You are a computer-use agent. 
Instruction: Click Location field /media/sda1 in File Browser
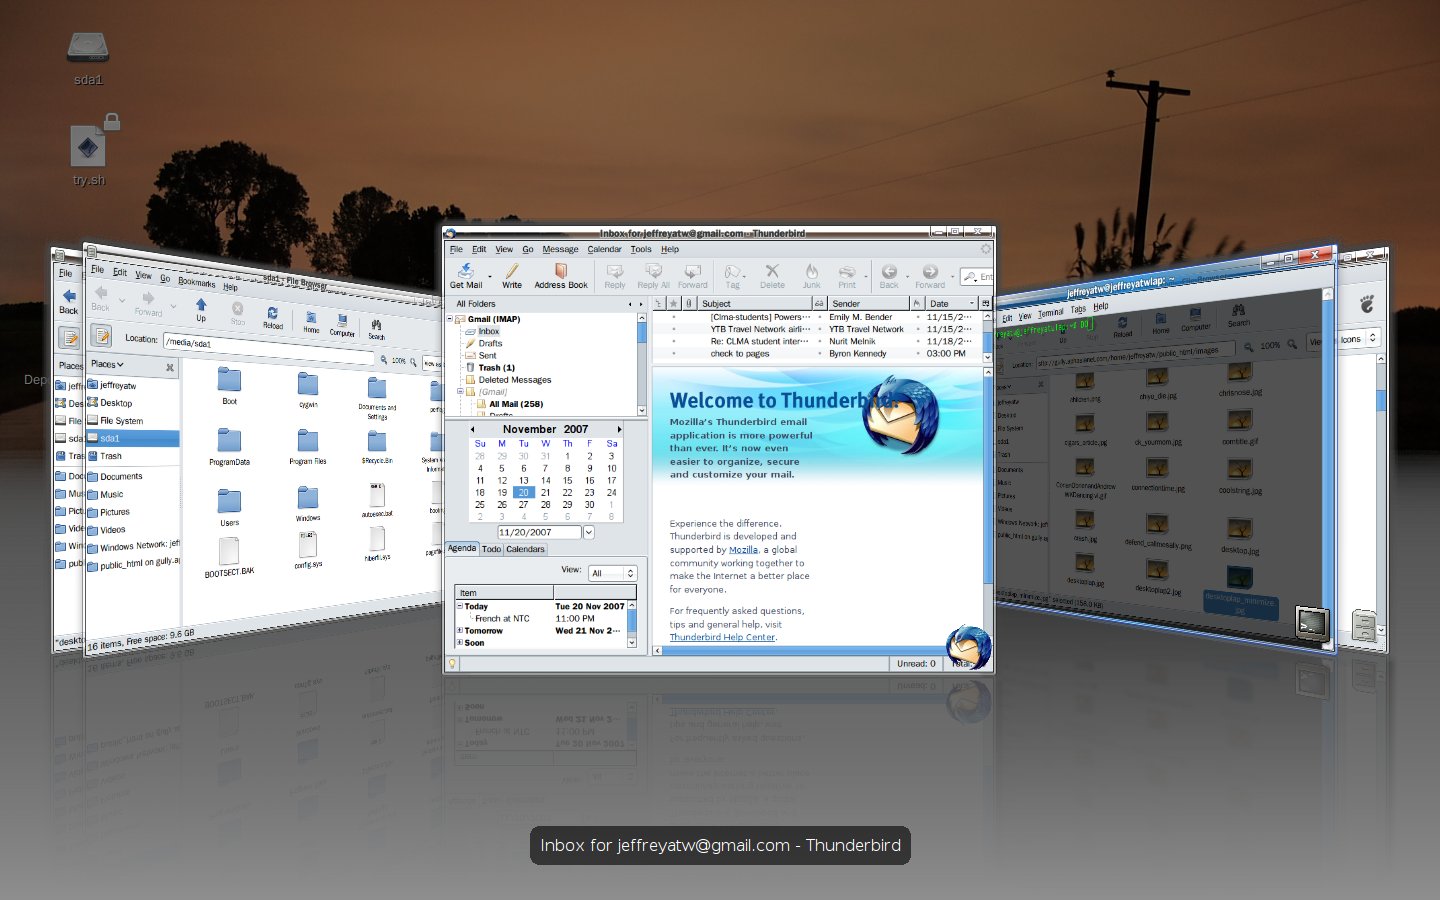point(268,347)
